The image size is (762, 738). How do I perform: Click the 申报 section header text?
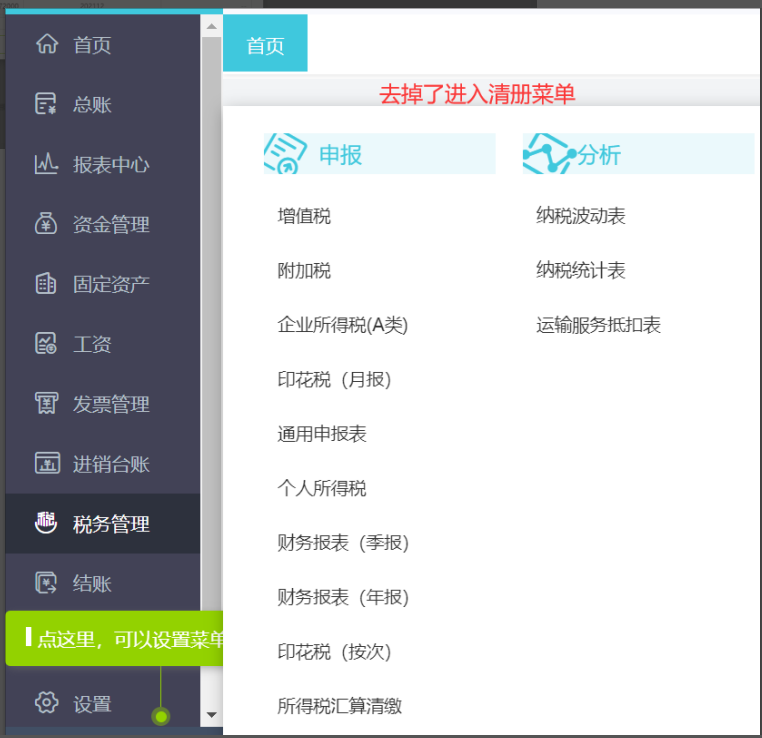340,154
